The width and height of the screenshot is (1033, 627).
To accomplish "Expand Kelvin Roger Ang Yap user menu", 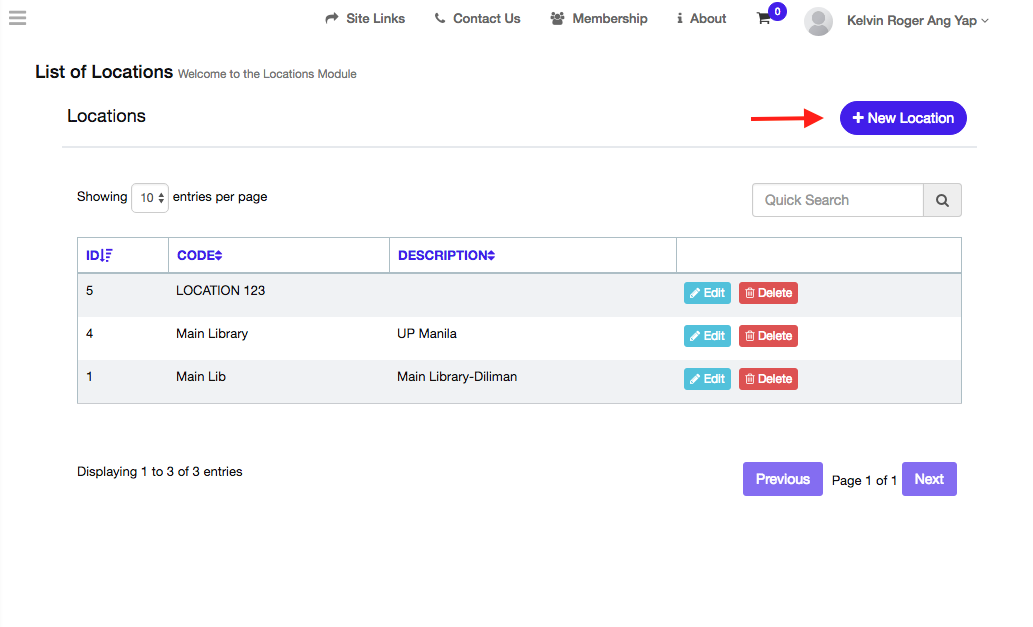I will pos(917,20).
